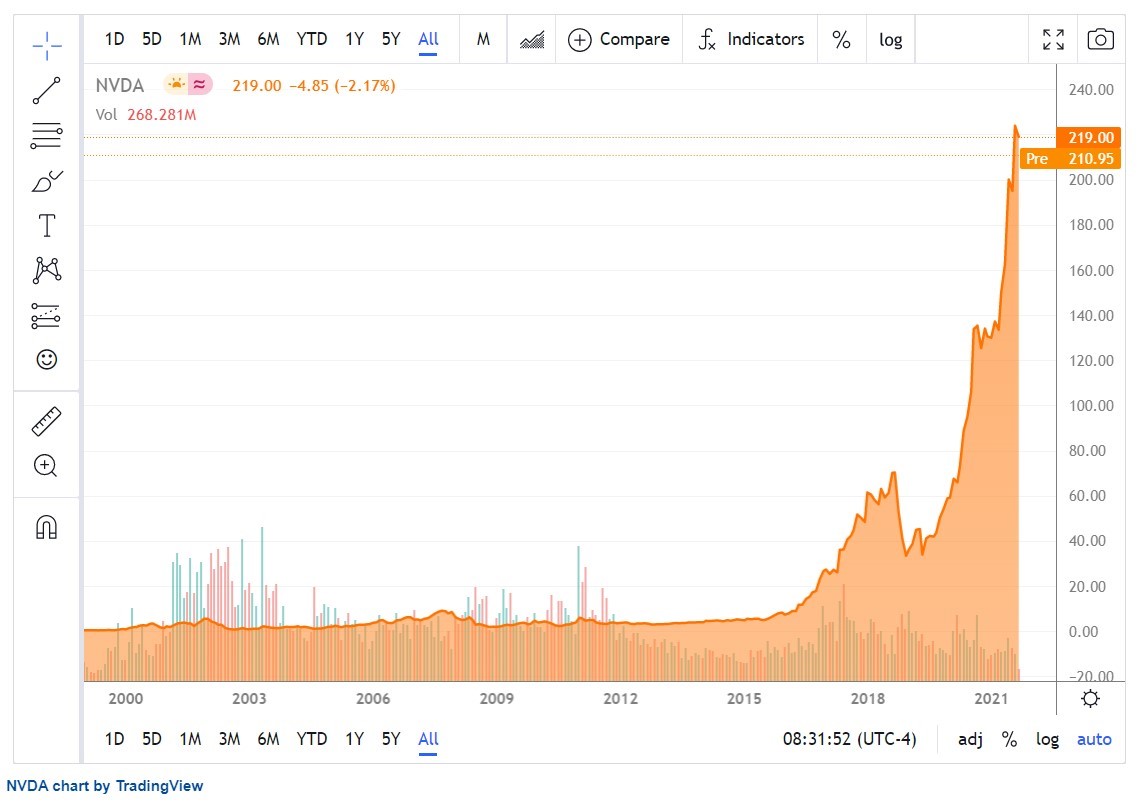Open NVDA chart by TradingView link
Image resolution: width=1142 pixels, height=807 pixels.
click(x=105, y=786)
